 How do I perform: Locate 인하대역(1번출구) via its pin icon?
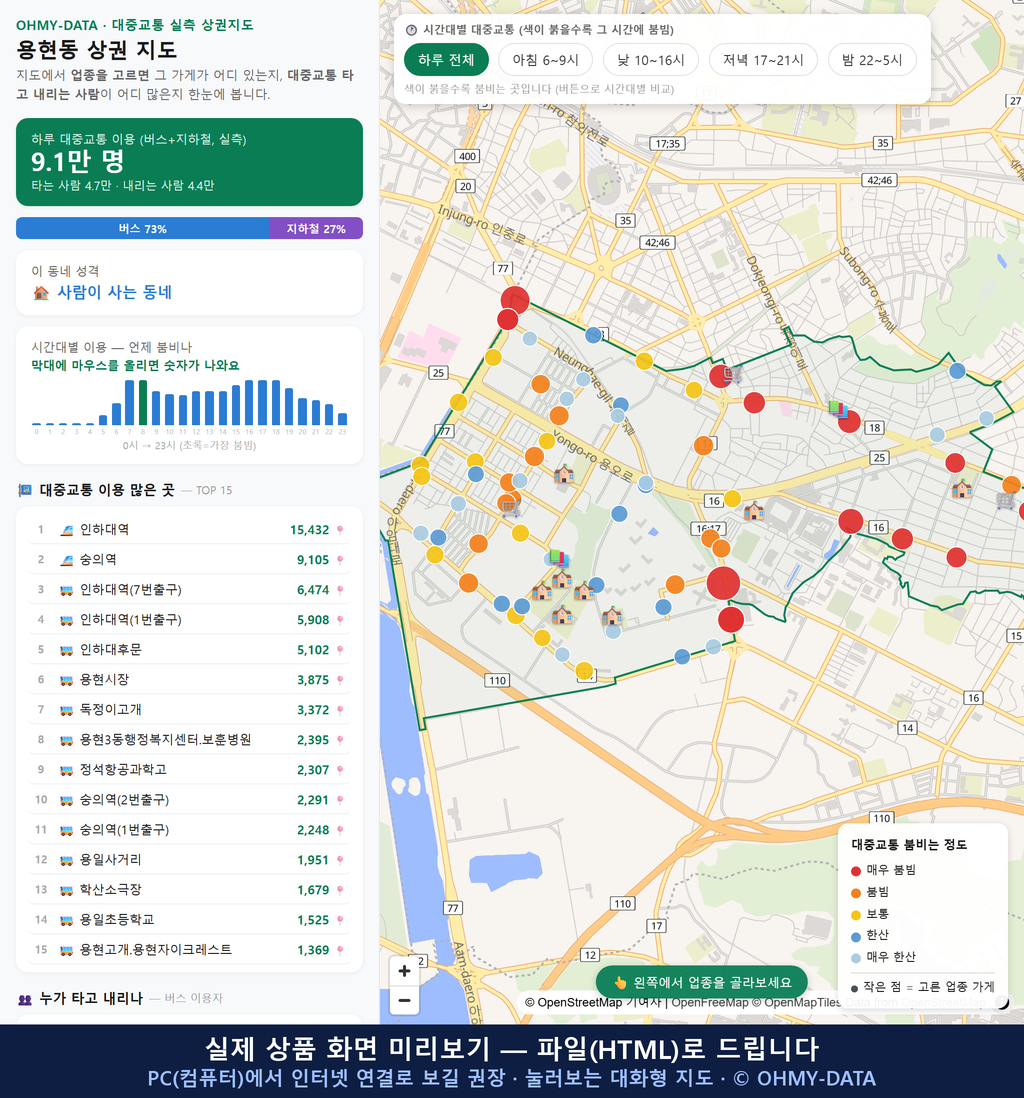point(340,620)
